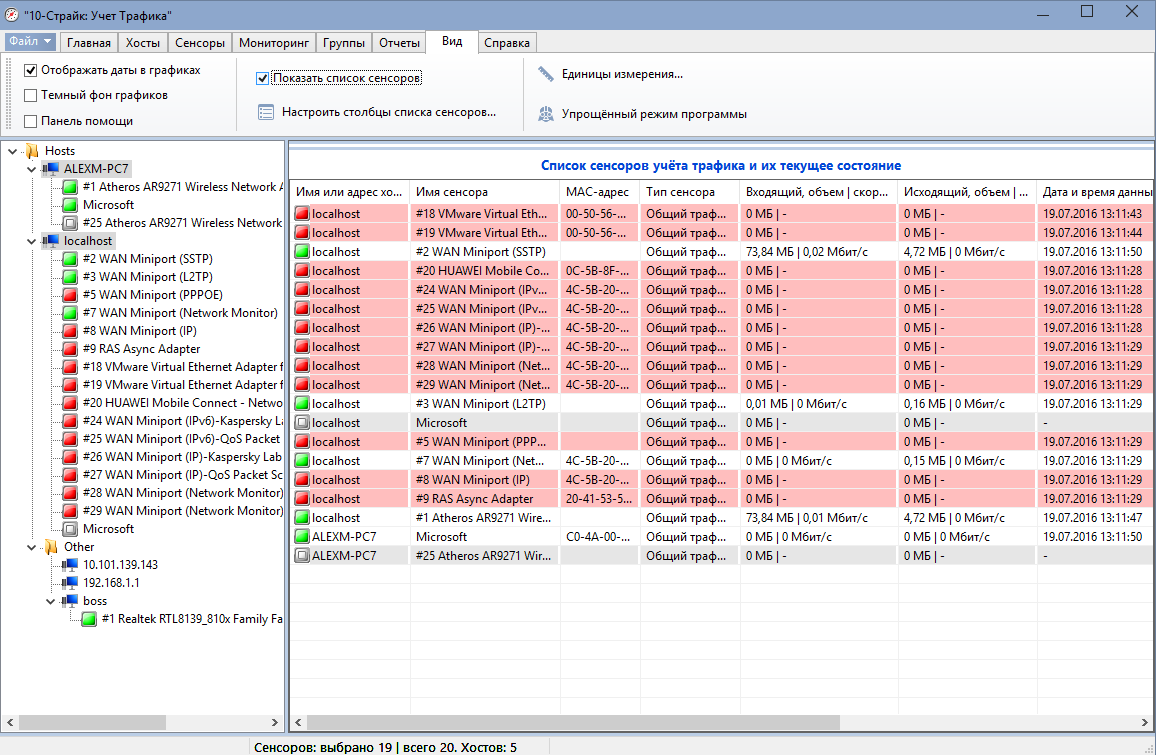1156x755 pixels.
Task: Open the Отчеты tab
Action: 399,43
